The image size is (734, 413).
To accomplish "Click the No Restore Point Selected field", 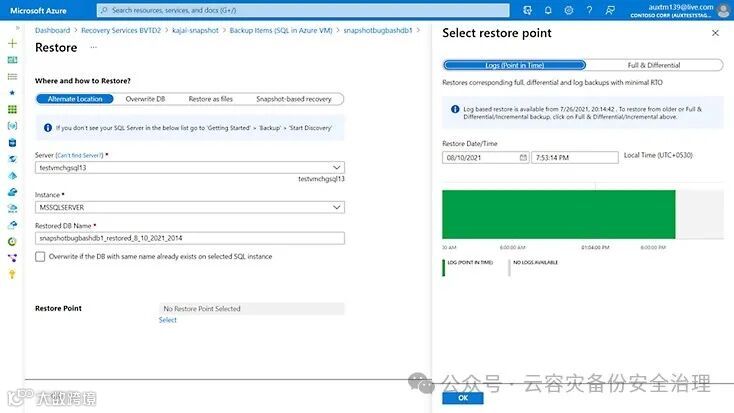I will (x=252, y=309).
